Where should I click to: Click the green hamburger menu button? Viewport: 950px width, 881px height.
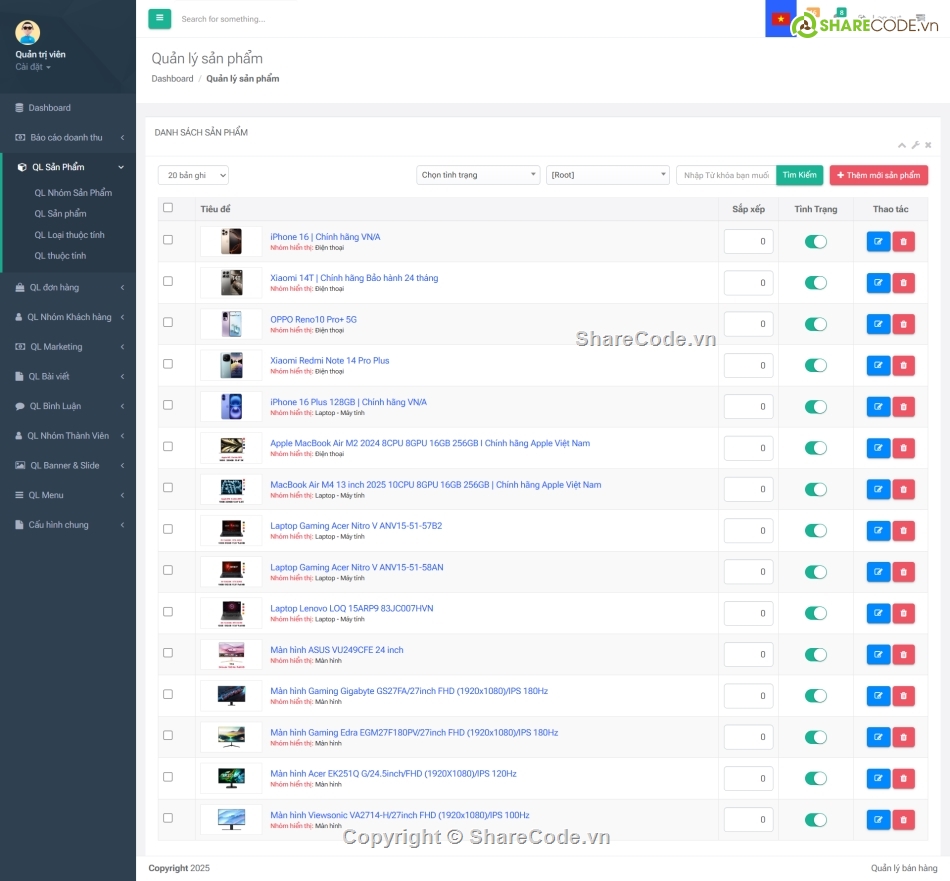click(x=159, y=18)
